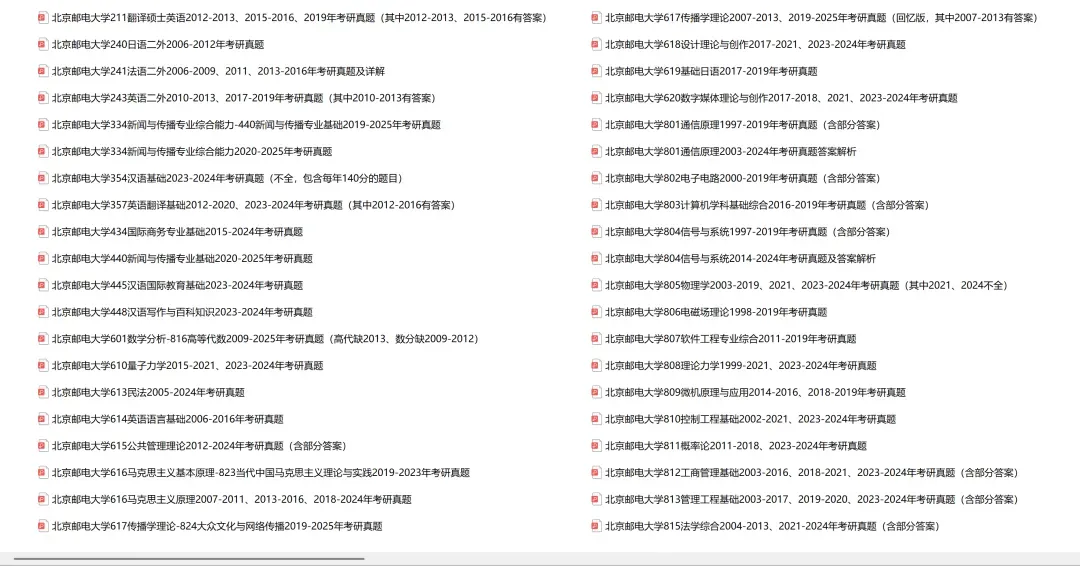
Task: Click PDF icon beside 440新闻与传播专业基础2020-2025 file
Action: point(43,259)
